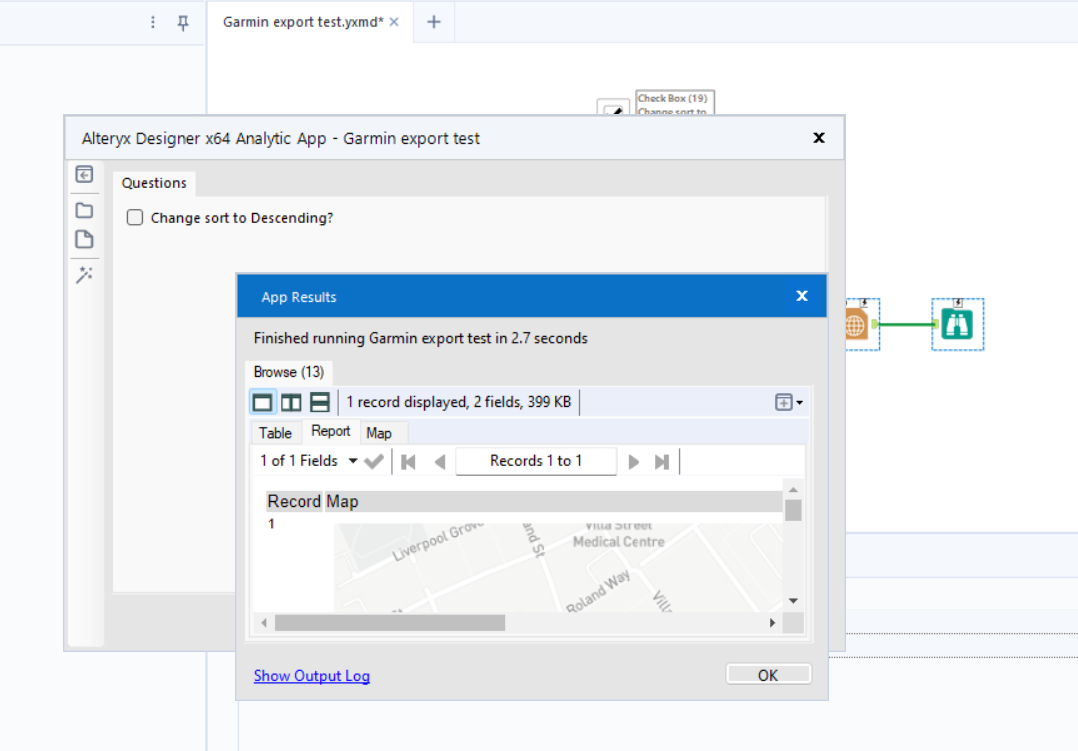Viewport: 1078px width, 751px height.
Task: Click the folder icon in the app sidebar
Action: (85, 210)
